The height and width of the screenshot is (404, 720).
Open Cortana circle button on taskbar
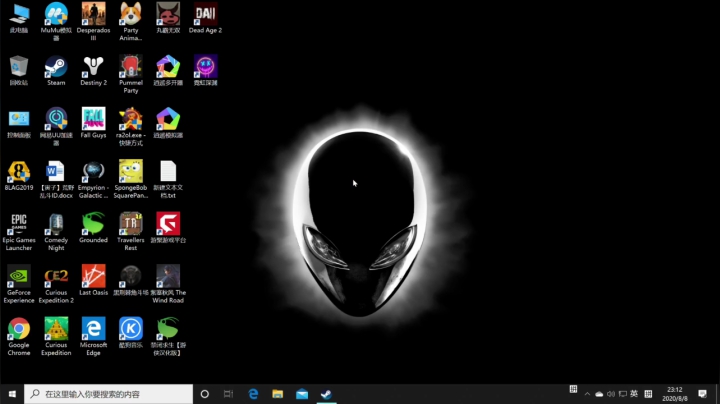(x=205, y=394)
